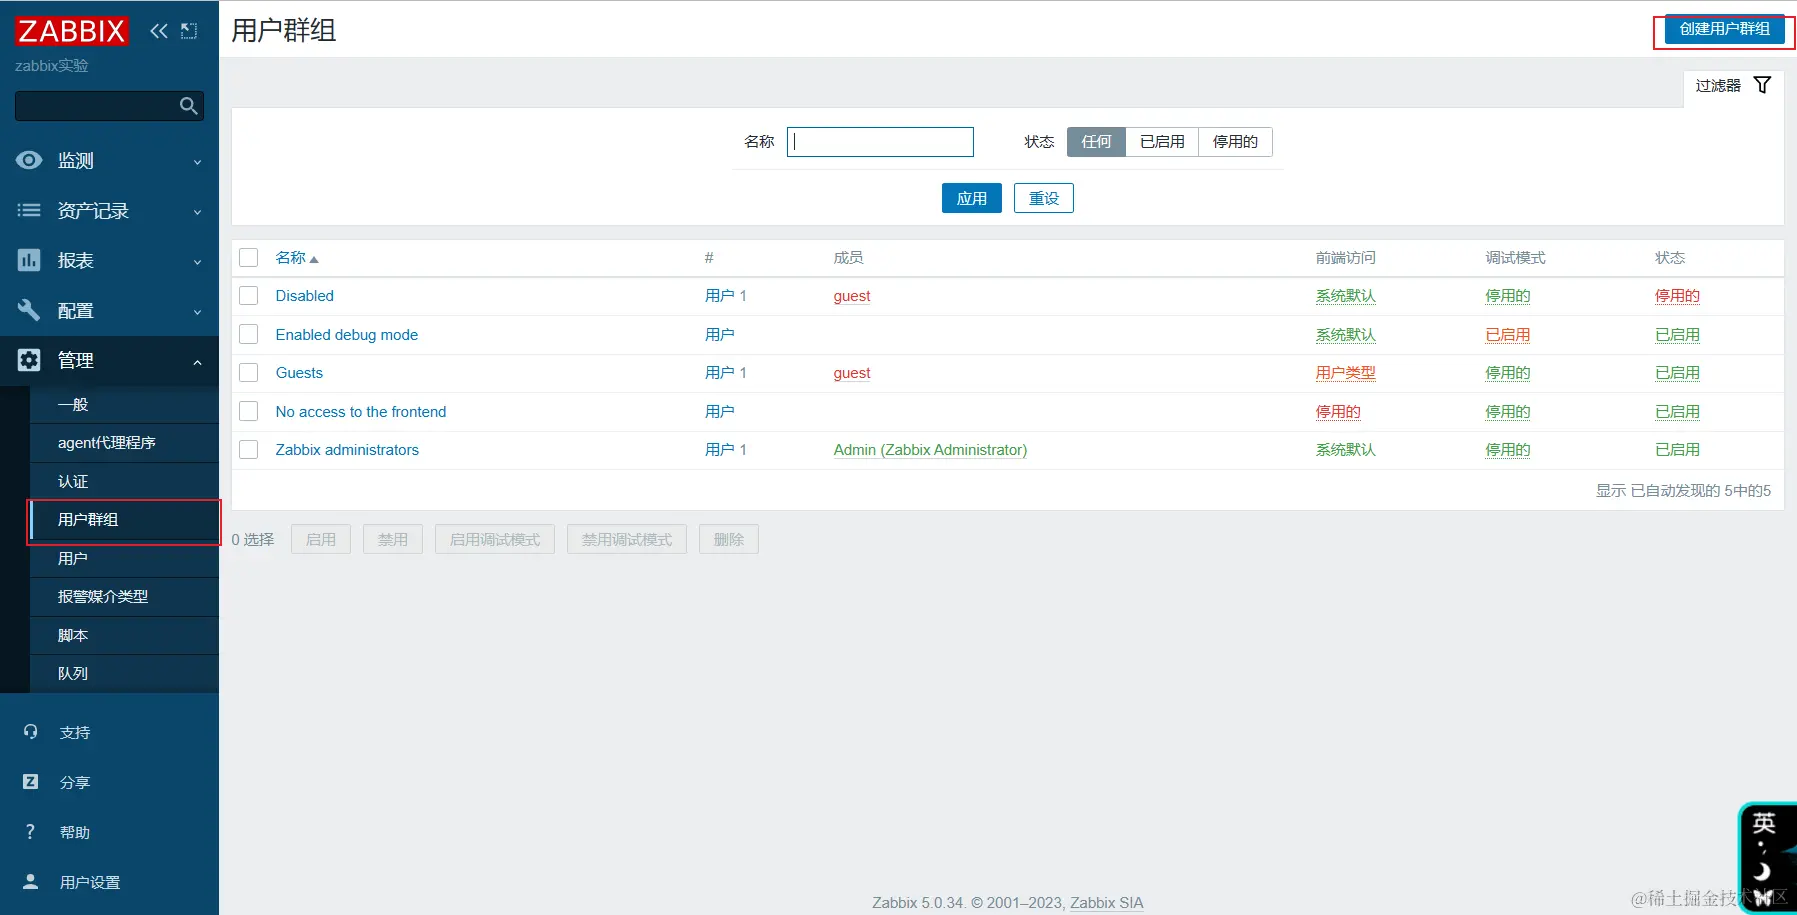Click the 用户 link in the Zabbix administrators row

coord(719,450)
